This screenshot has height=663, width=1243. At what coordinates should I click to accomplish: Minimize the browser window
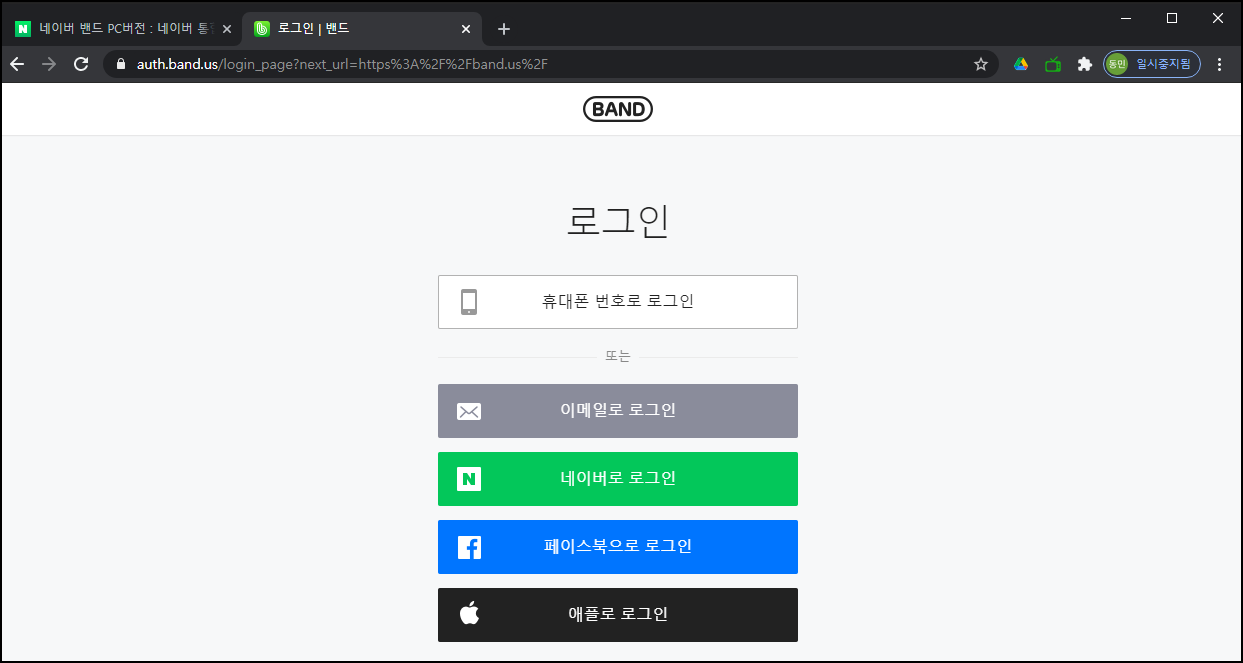click(x=1126, y=18)
